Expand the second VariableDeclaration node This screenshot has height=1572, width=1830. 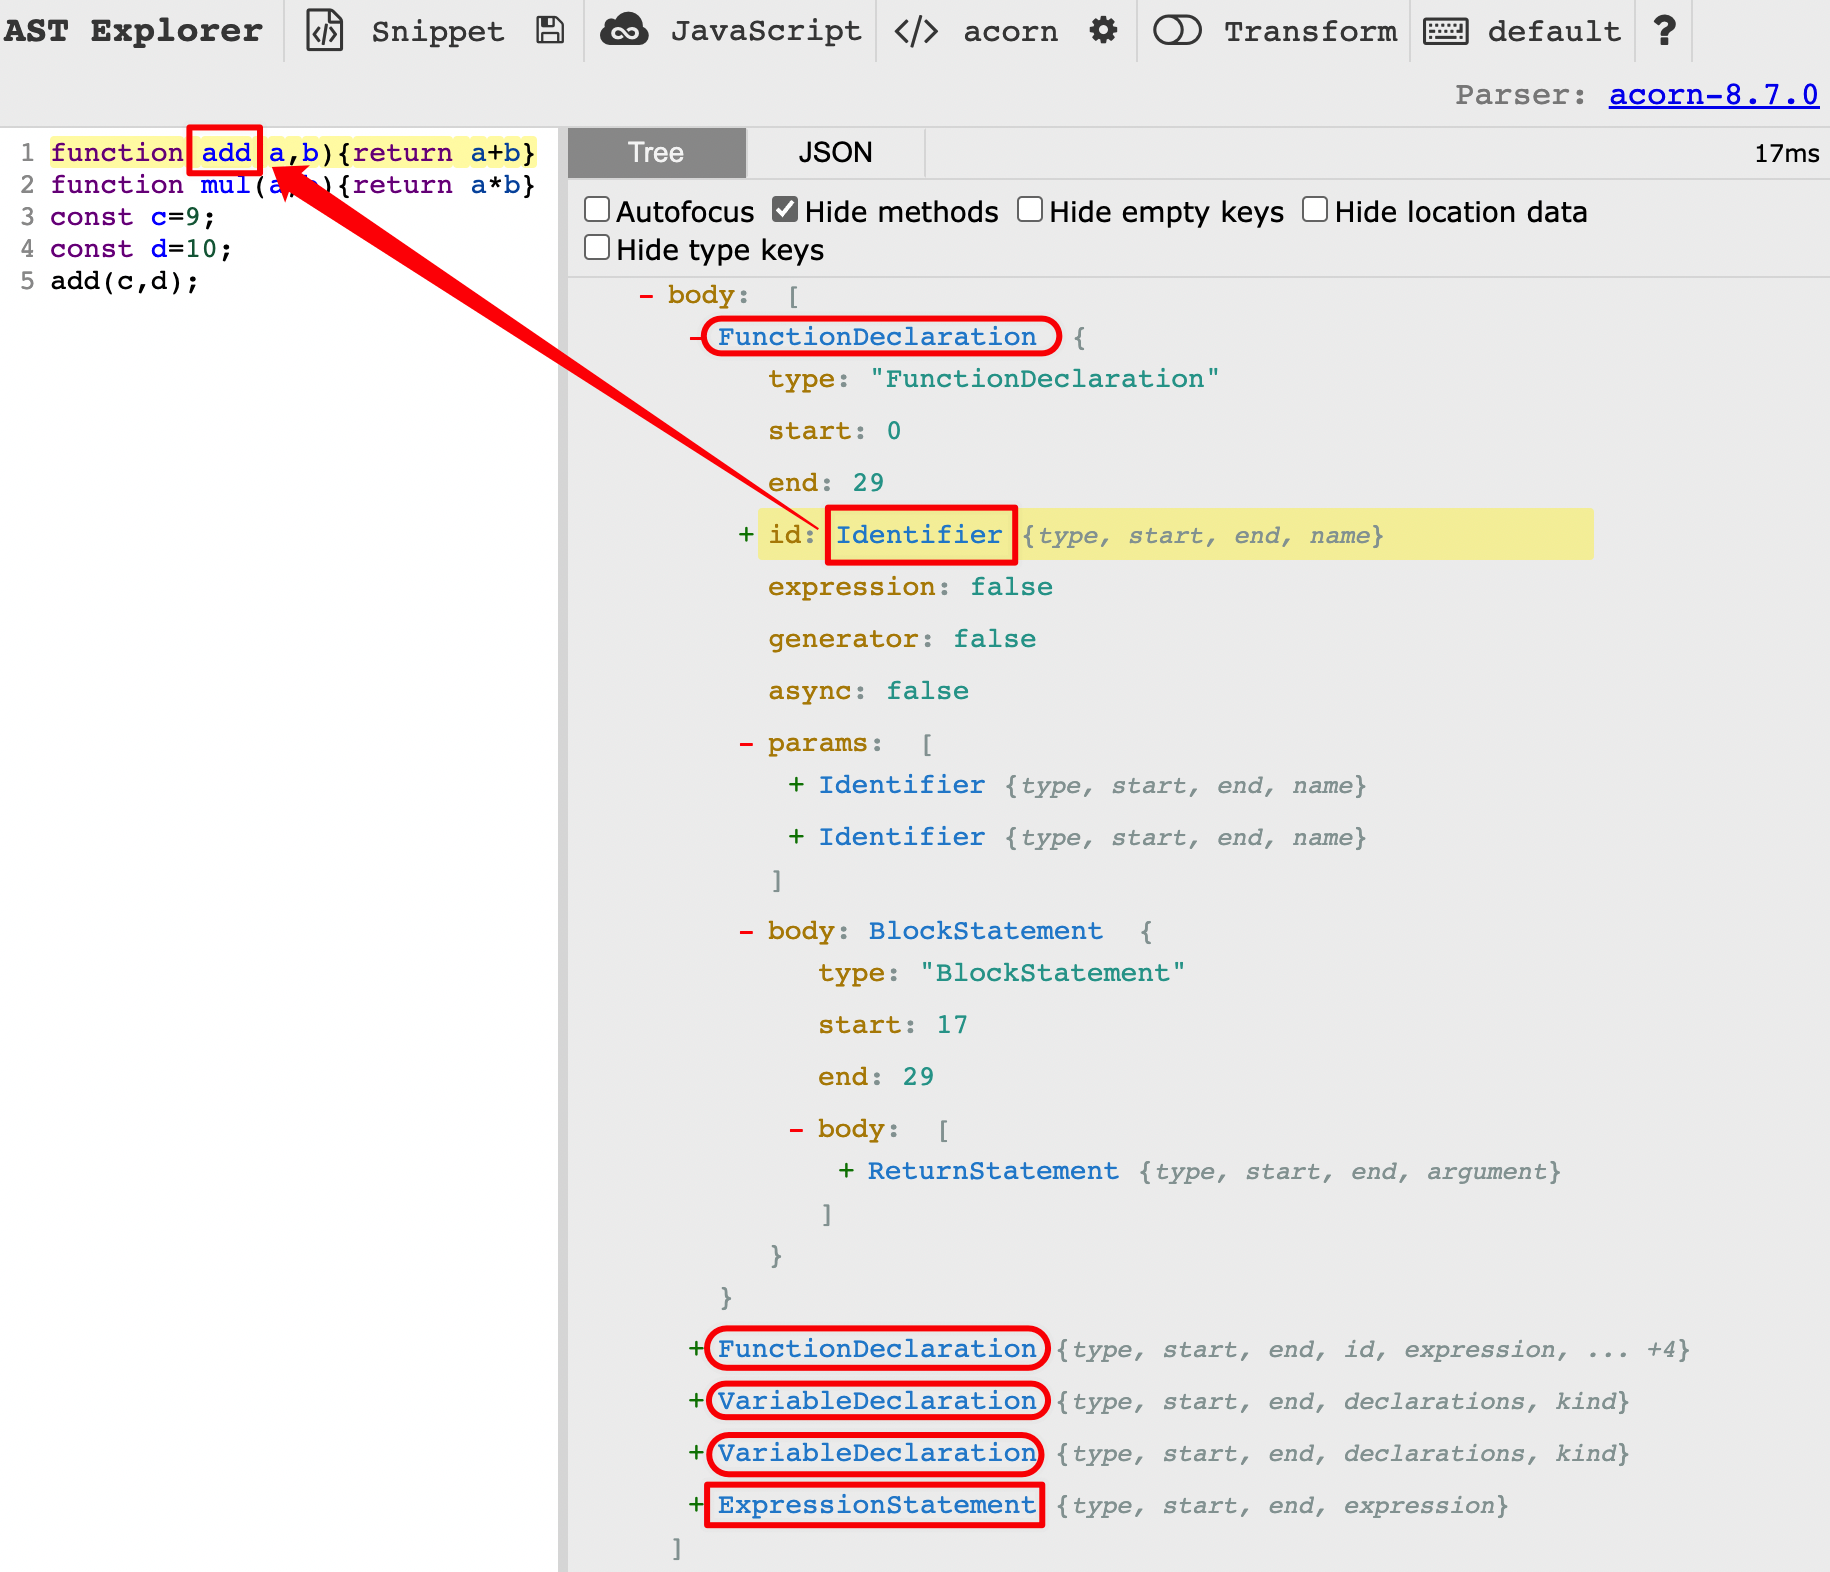696,1453
